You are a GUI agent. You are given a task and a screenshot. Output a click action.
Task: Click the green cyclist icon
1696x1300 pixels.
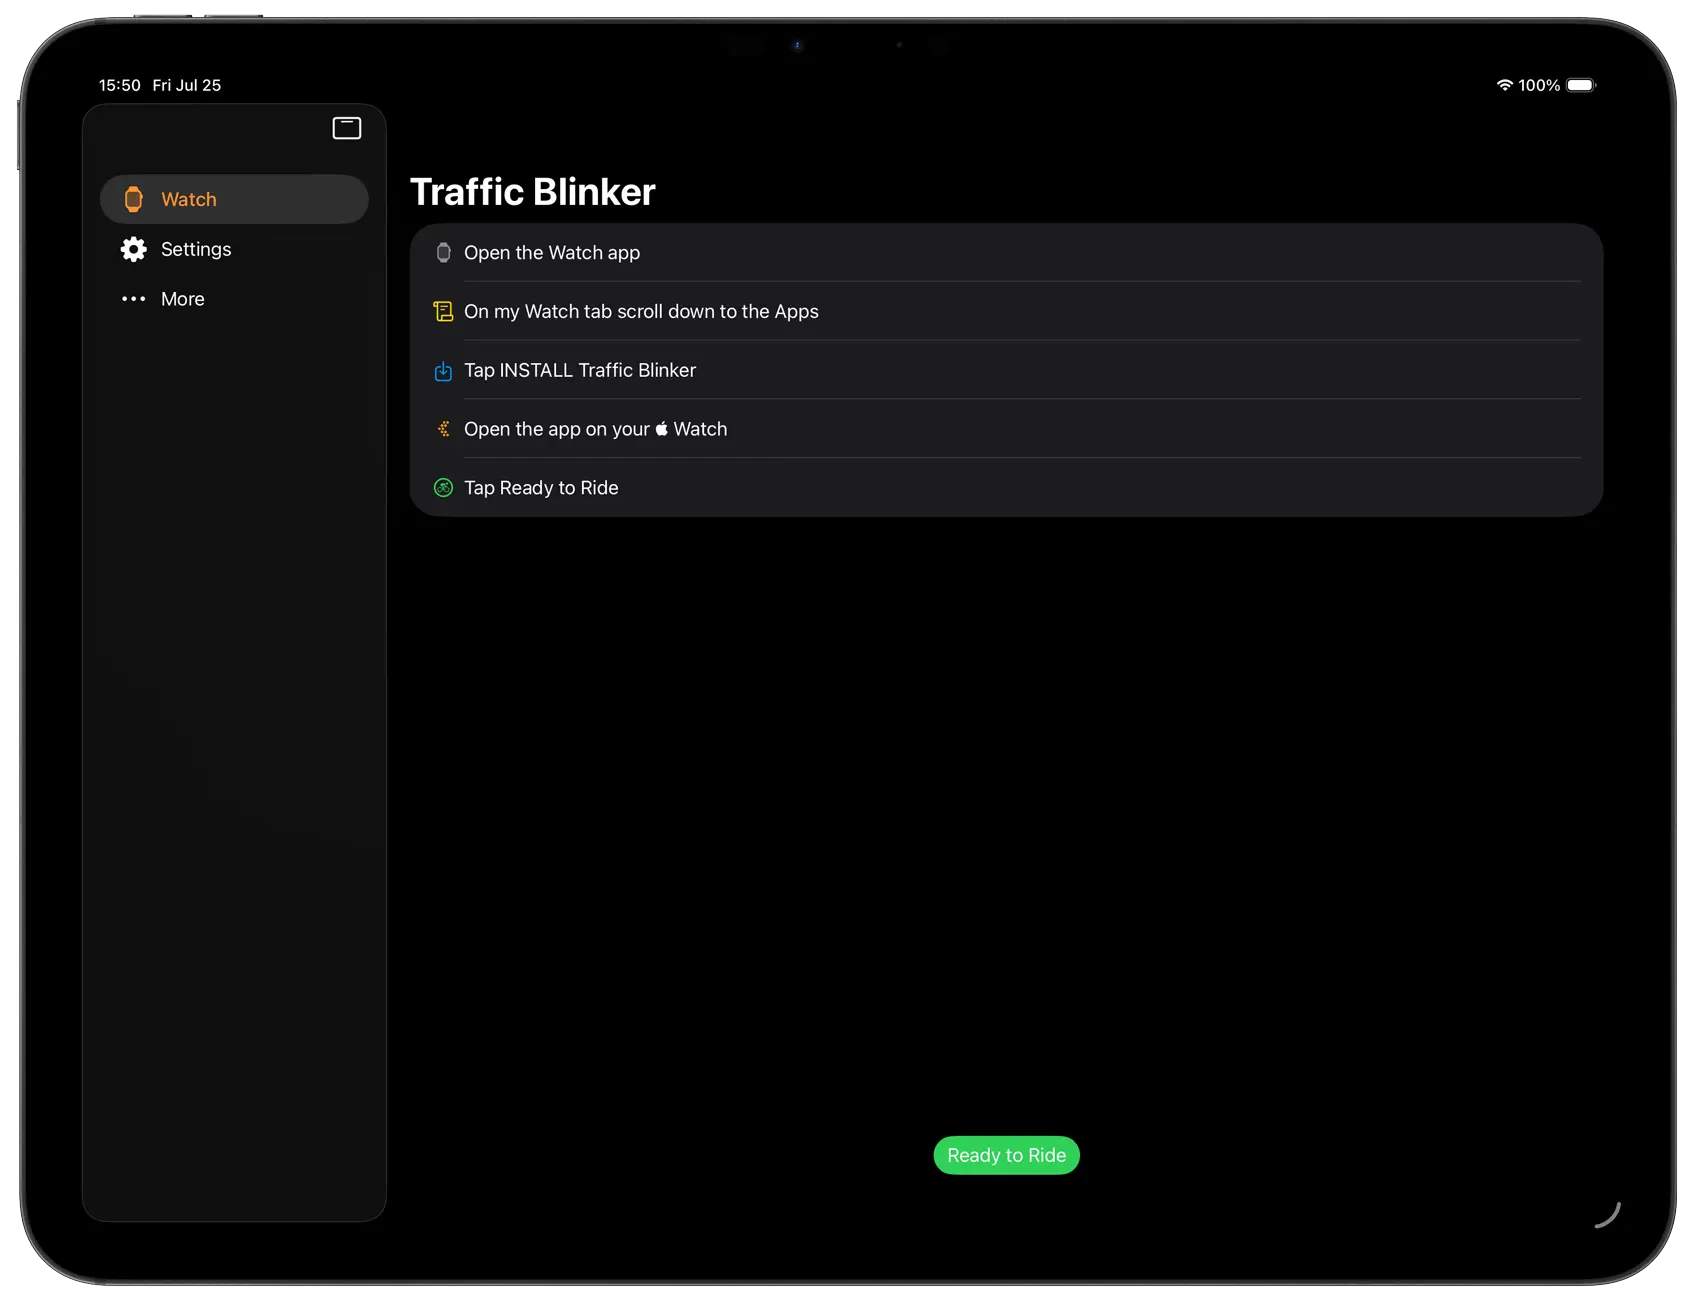coord(443,488)
